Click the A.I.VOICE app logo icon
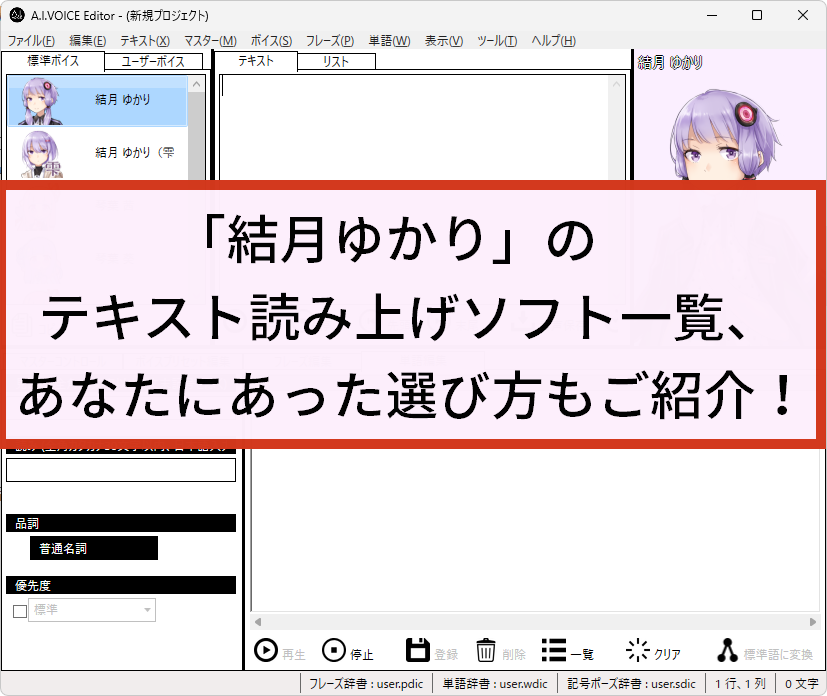 (x=17, y=15)
